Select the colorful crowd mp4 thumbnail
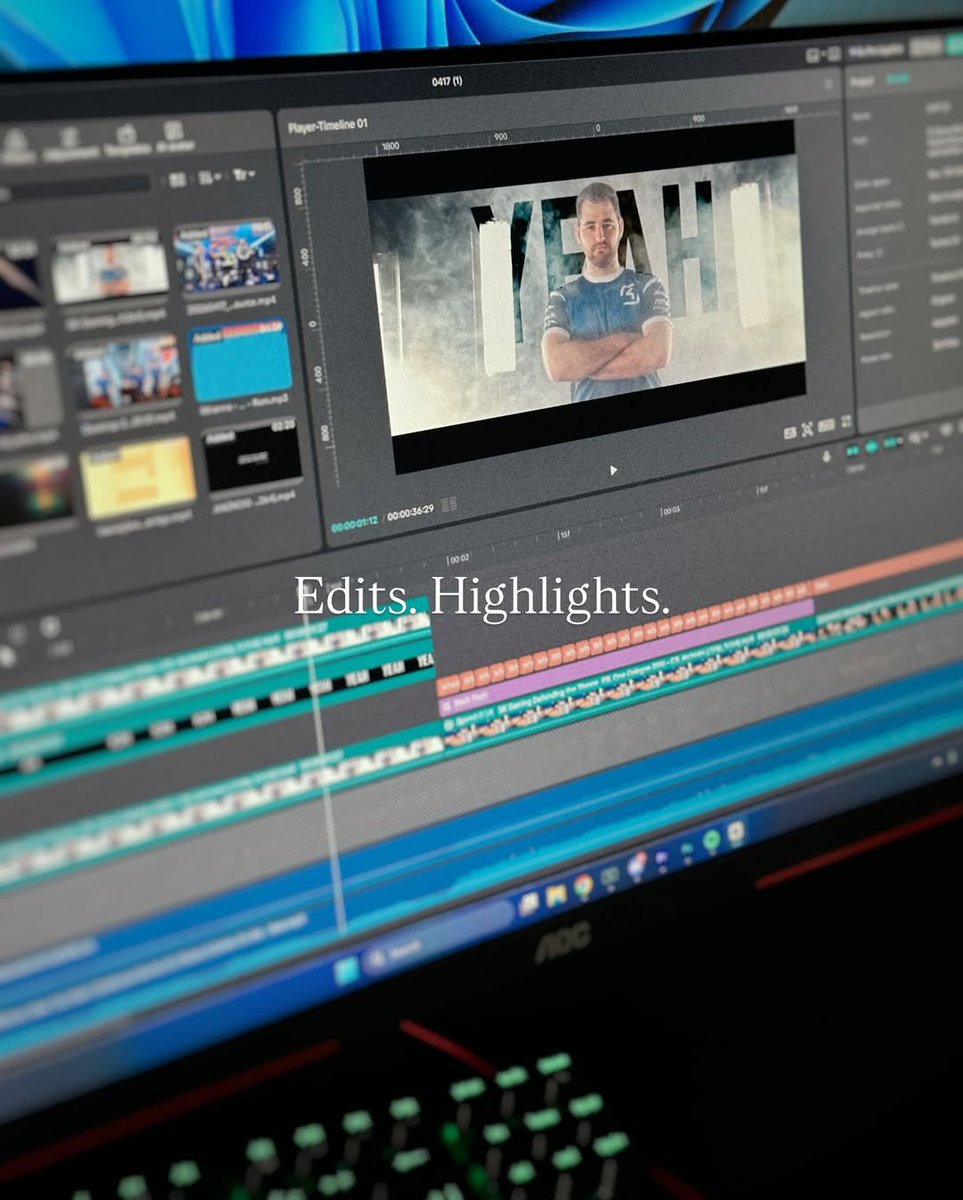Viewport: 963px width, 1200px height. click(x=227, y=256)
